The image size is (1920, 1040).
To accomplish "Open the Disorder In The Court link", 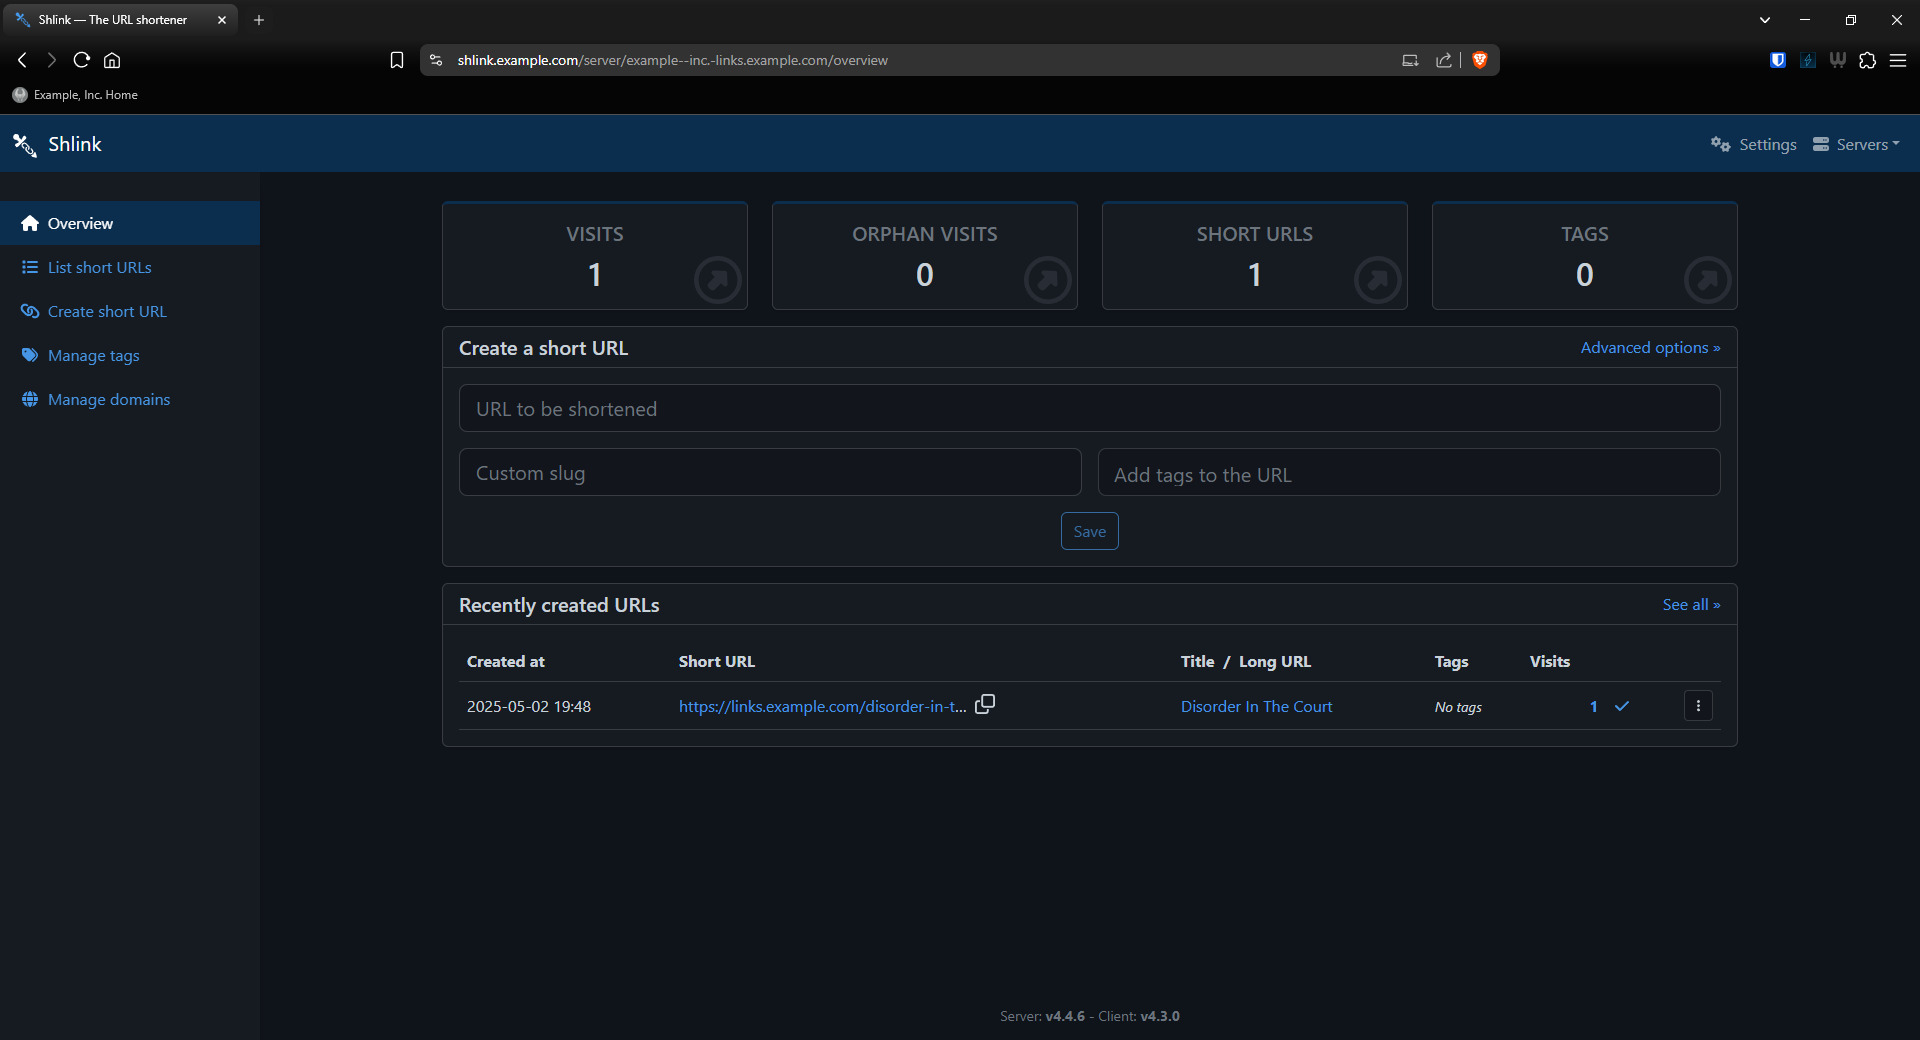I will click(1256, 706).
